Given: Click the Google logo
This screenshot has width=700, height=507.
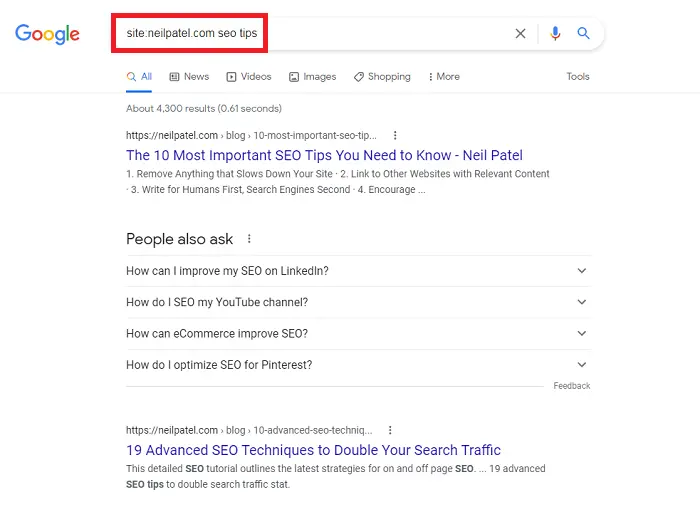Looking at the screenshot, I should click(x=47, y=34).
